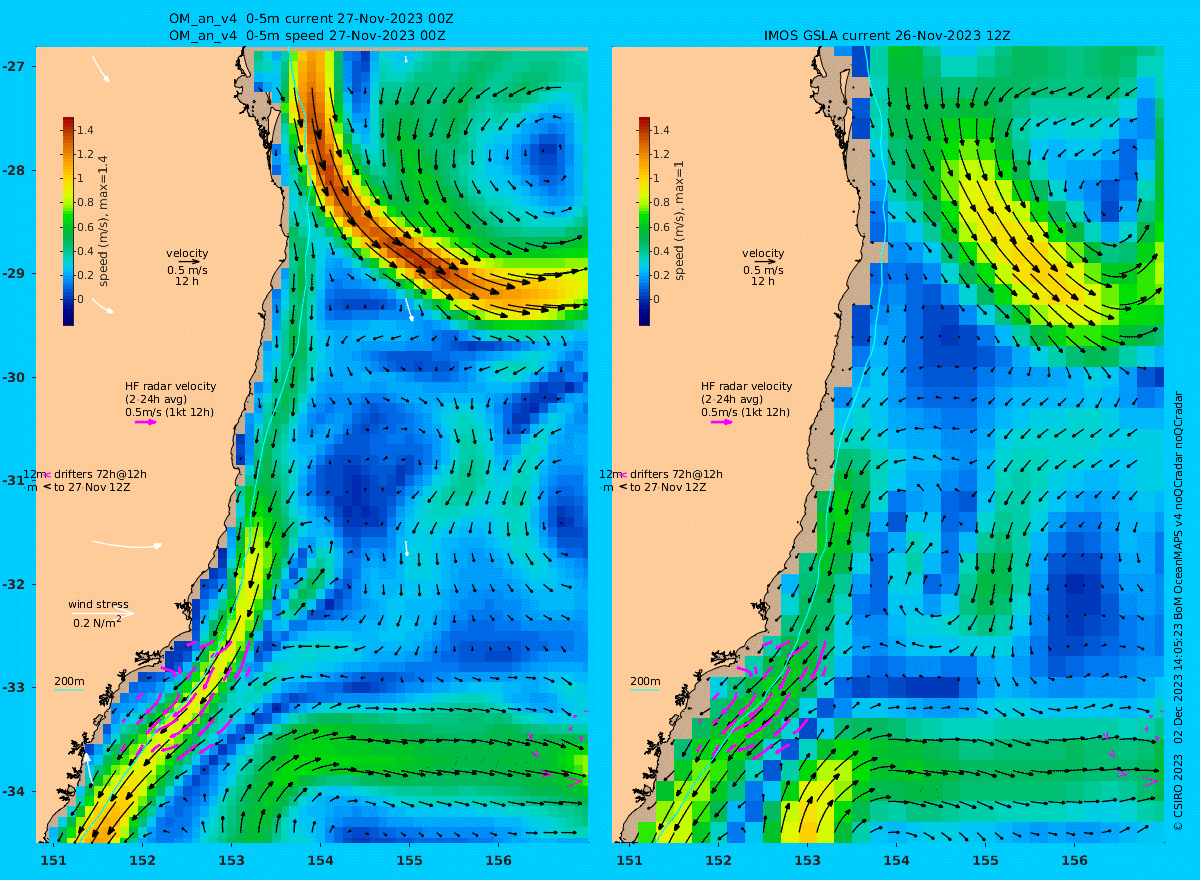
Task: Click the 1.4 tick on left color bar
Action: coord(86,130)
